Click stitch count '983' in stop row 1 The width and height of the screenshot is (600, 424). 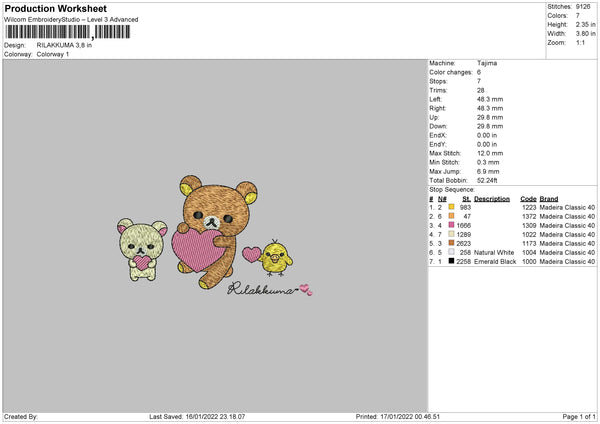click(x=465, y=207)
